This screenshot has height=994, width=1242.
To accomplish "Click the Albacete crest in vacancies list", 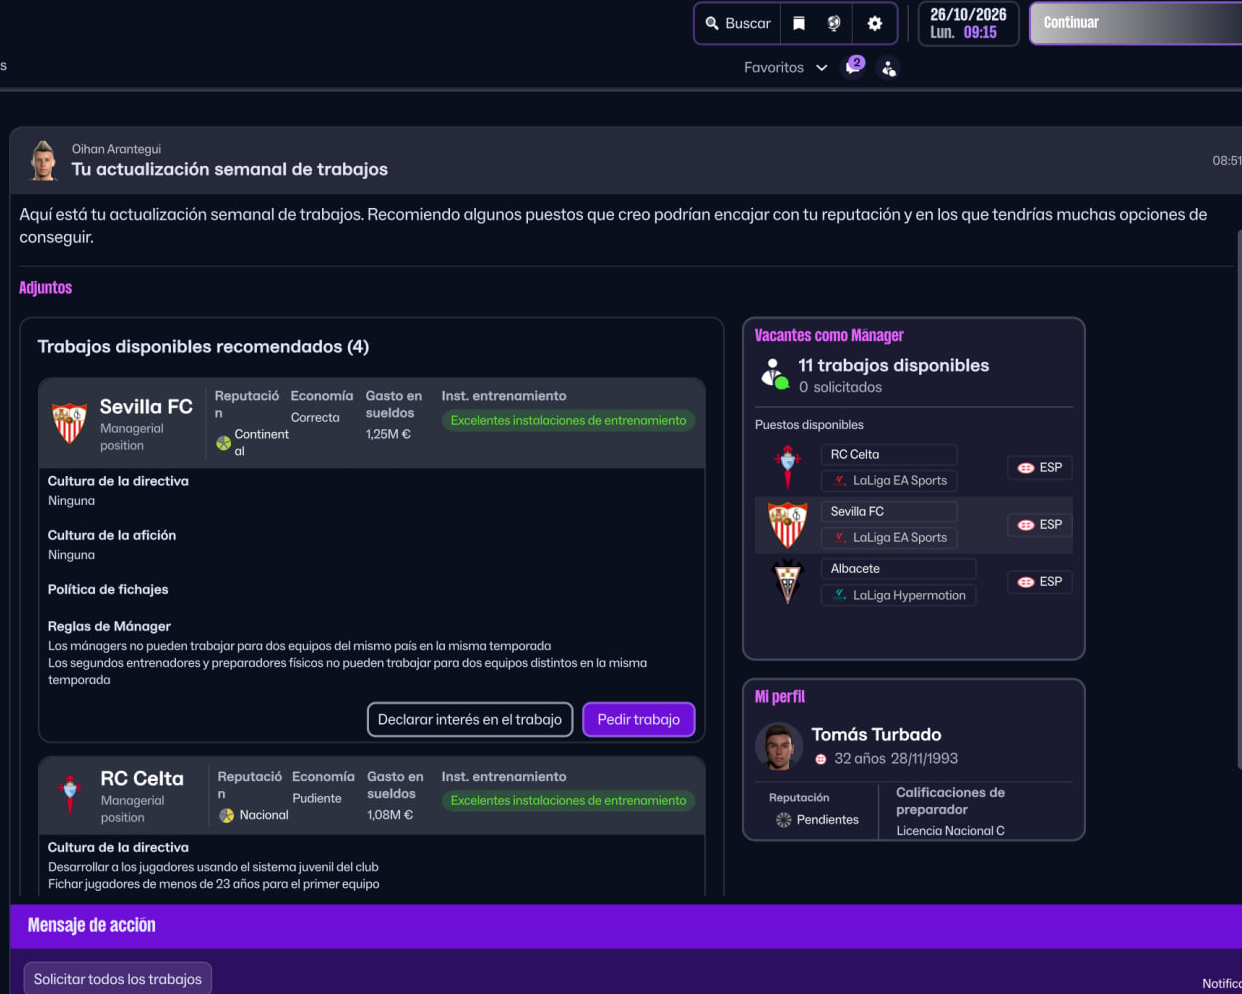I will [787, 582].
